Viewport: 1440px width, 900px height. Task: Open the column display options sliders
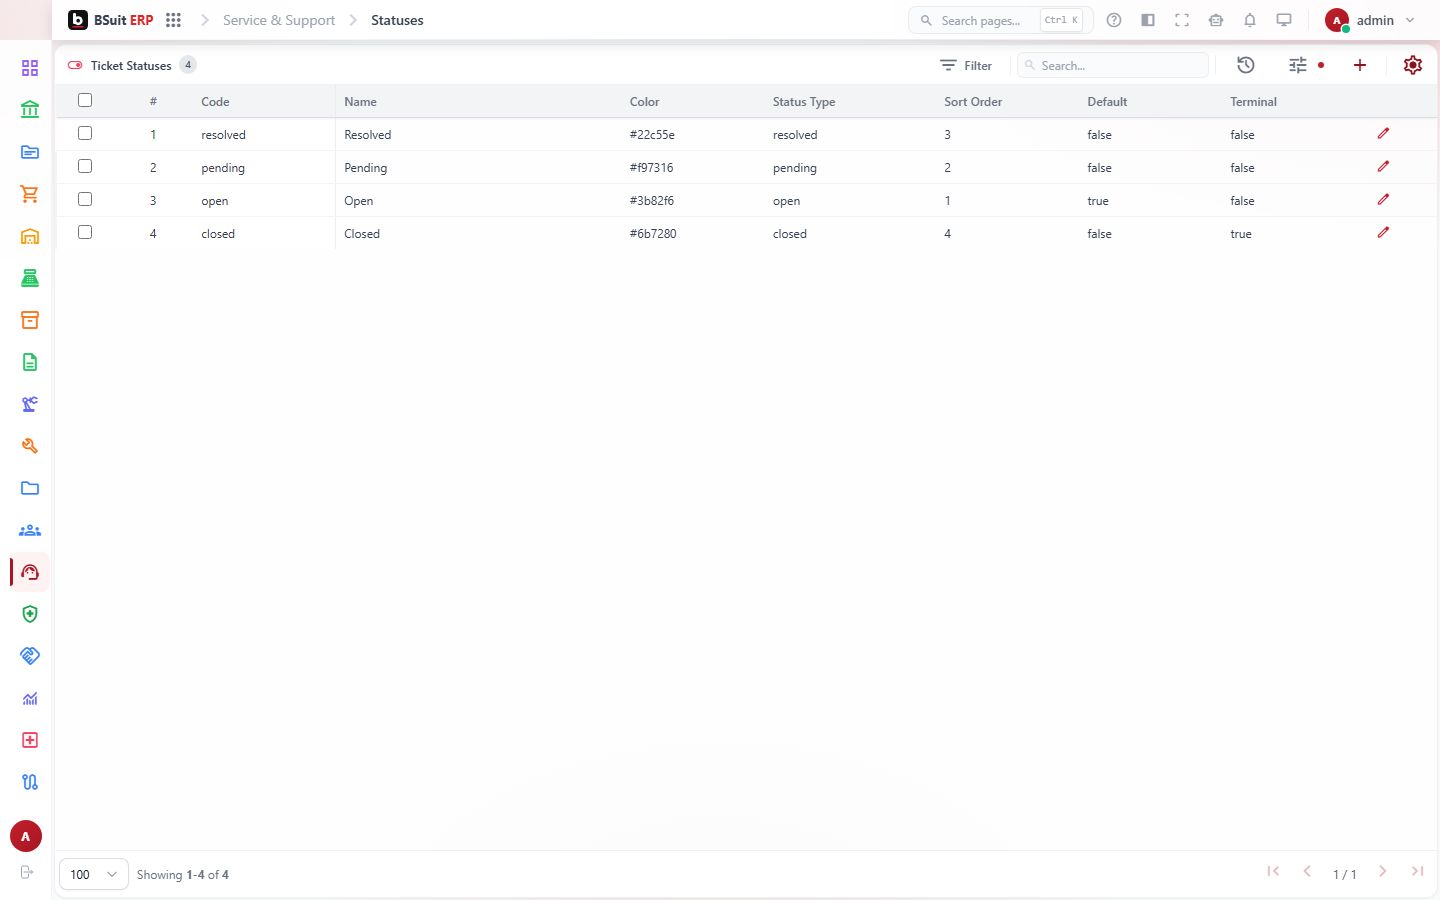1298,65
